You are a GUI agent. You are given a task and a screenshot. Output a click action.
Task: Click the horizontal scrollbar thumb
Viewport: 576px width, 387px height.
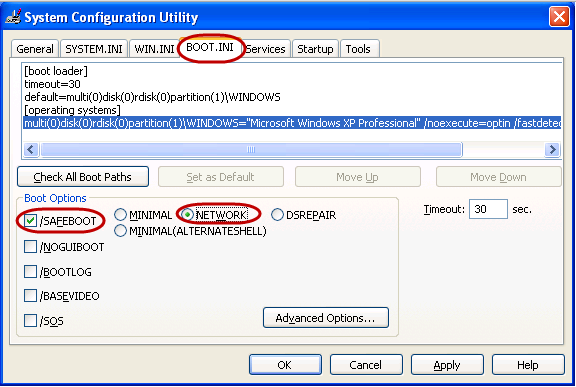tap(251, 149)
